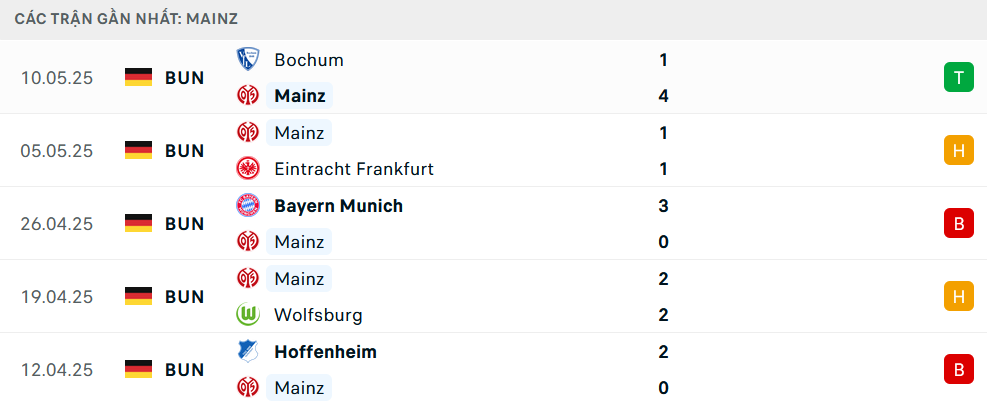987x405 pixels.
Task: Click the German flag next to 05.05.25
Action: point(138,151)
